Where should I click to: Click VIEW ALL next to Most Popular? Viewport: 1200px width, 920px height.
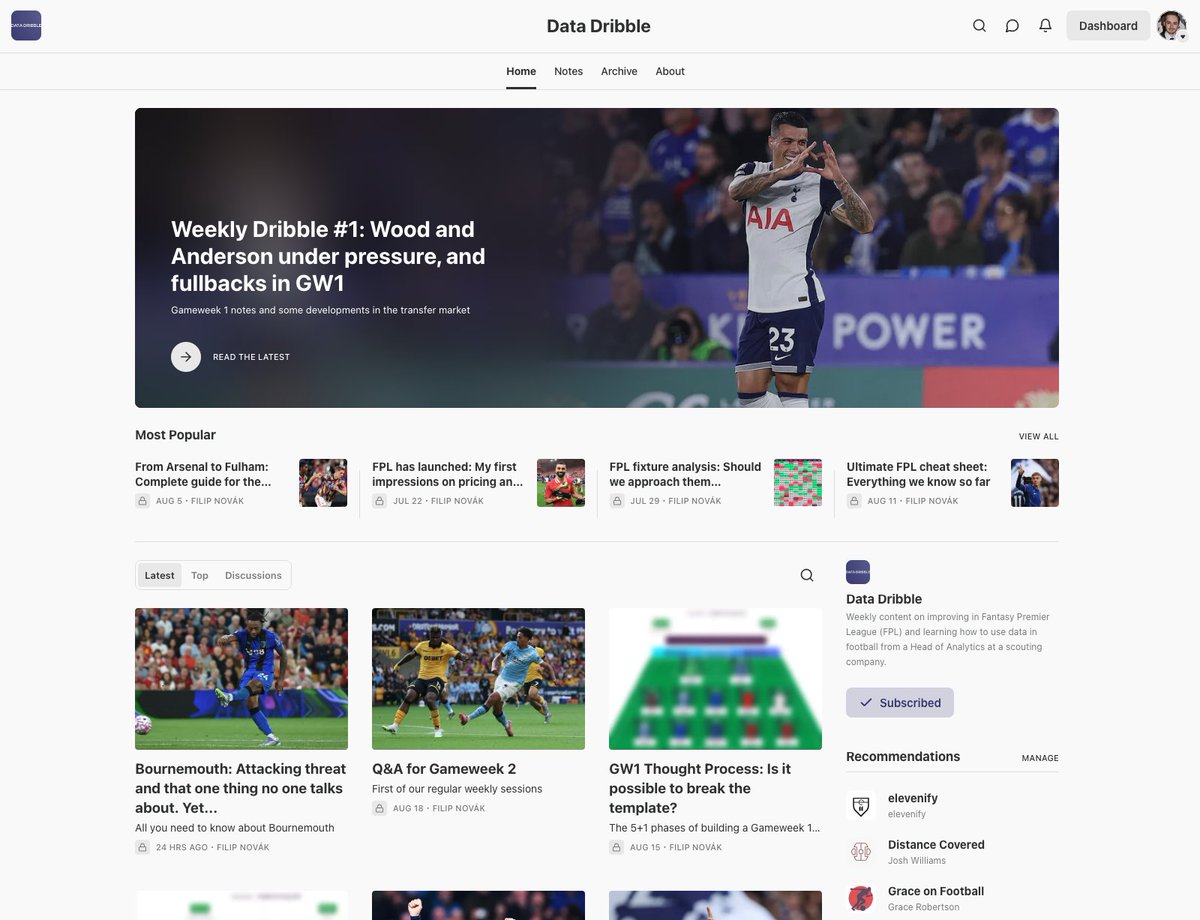[x=1038, y=437]
